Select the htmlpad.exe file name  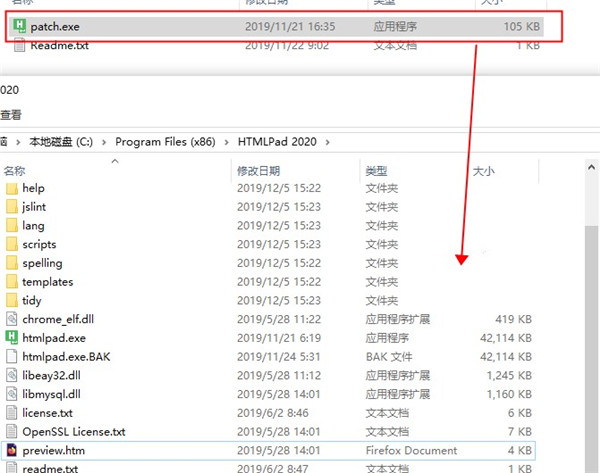(54, 338)
